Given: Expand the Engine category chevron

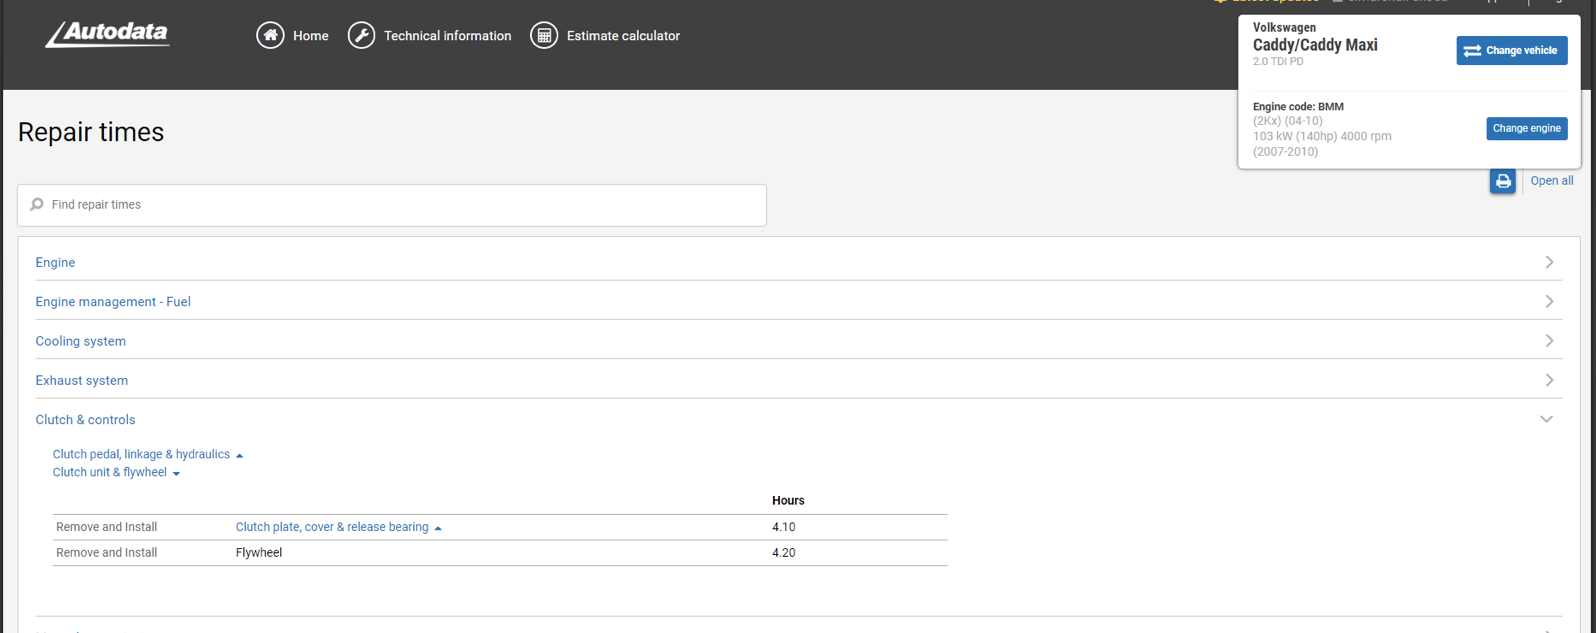Looking at the screenshot, I should pos(1548,262).
